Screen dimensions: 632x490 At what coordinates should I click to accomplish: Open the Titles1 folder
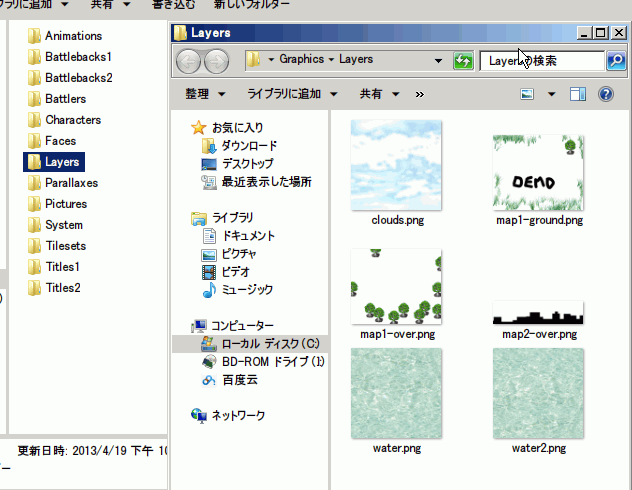tap(54, 267)
